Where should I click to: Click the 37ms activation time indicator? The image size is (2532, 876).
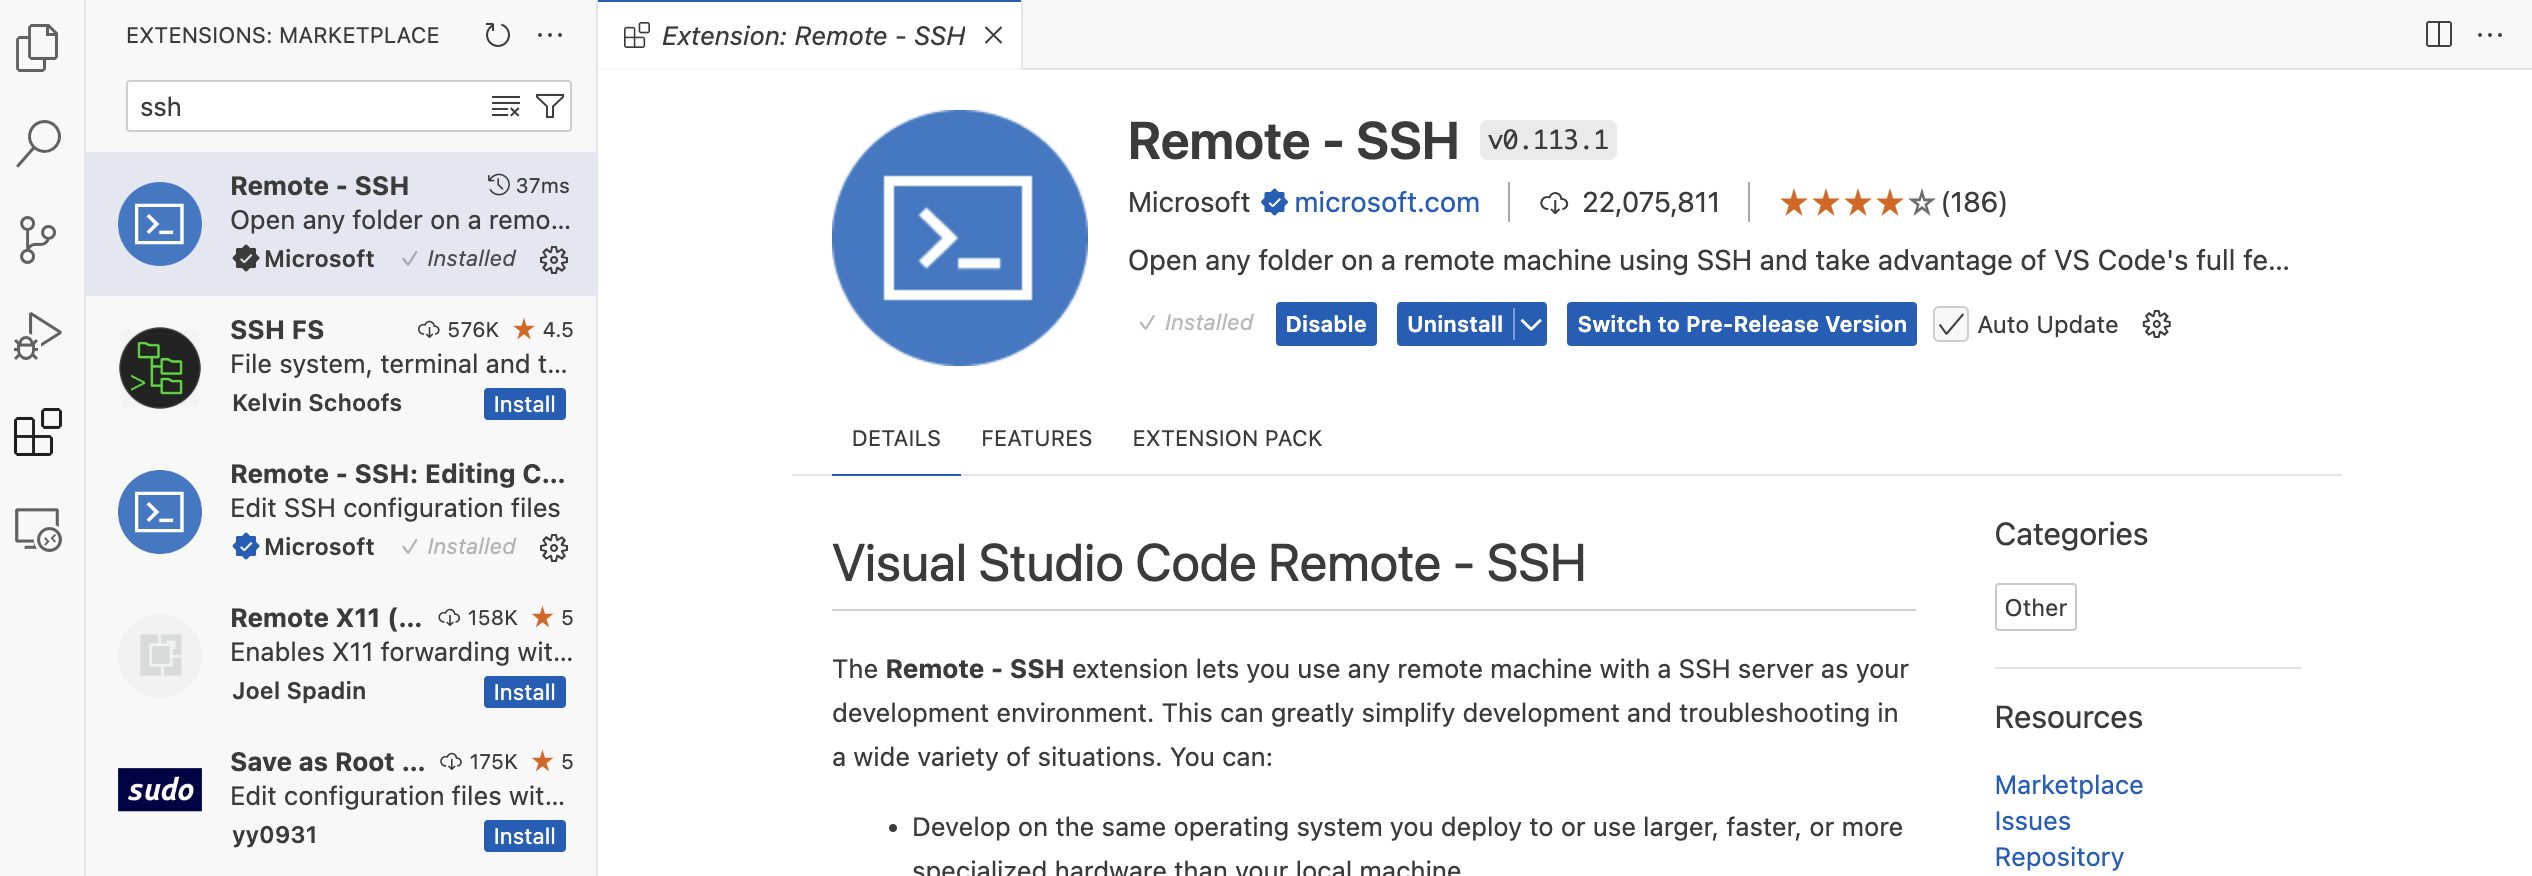click(529, 185)
